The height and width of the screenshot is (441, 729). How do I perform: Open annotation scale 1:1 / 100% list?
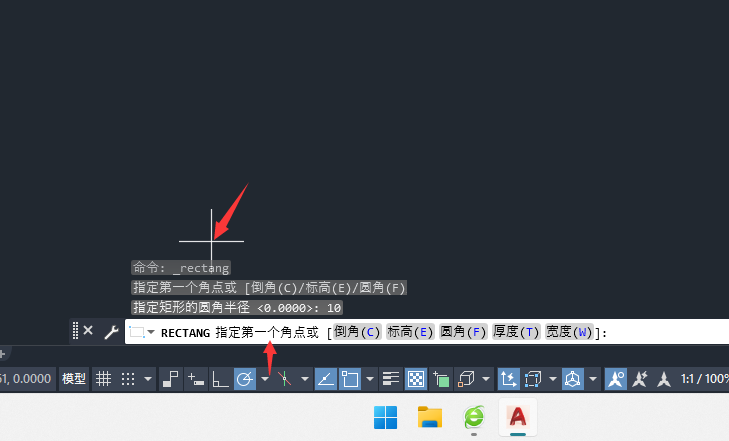704,379
